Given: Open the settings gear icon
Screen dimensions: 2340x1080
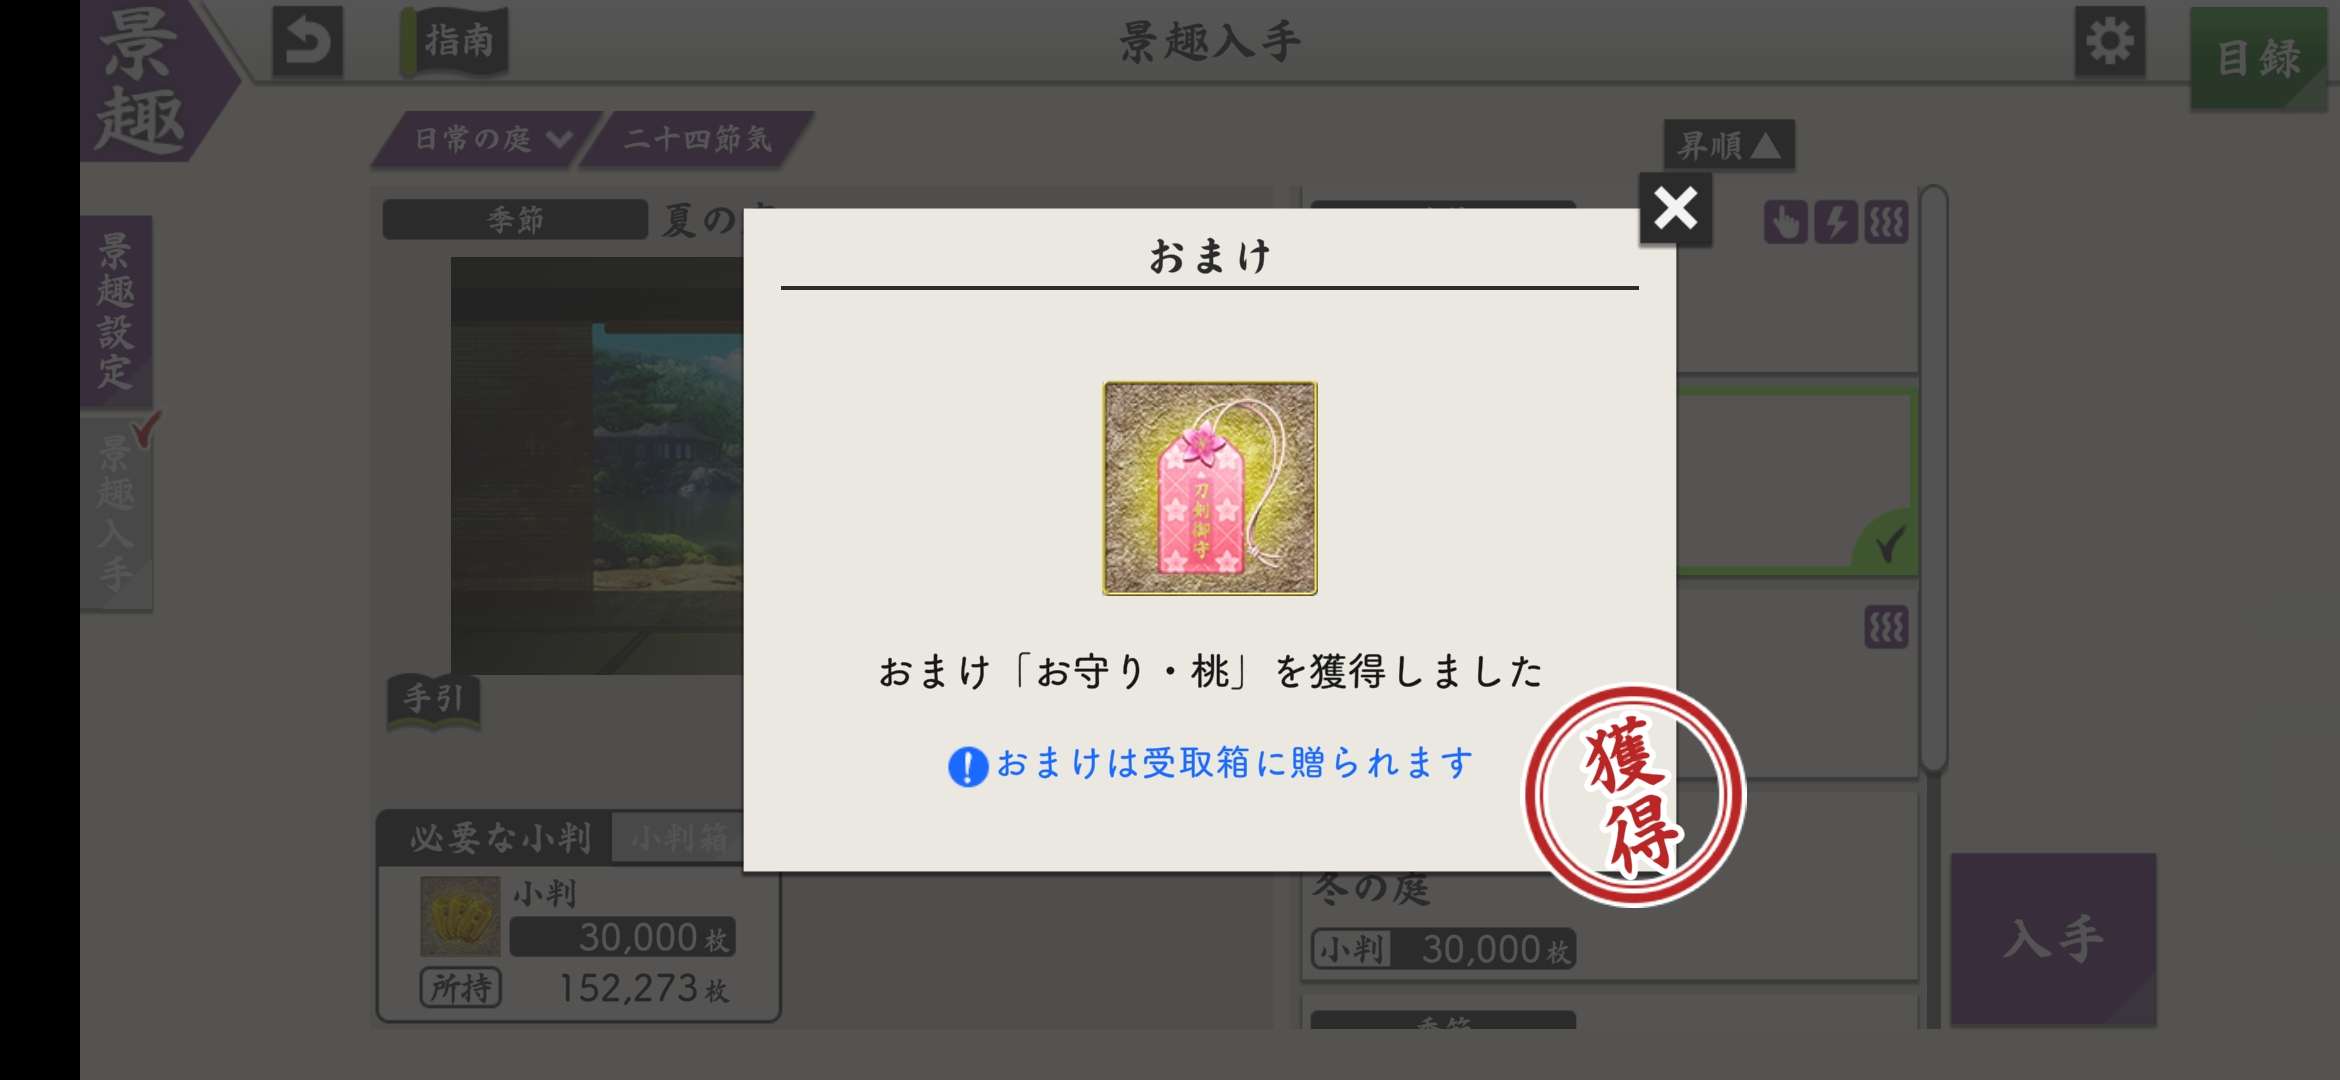Looking at the screenshot, I should [x=2109, y=42].
